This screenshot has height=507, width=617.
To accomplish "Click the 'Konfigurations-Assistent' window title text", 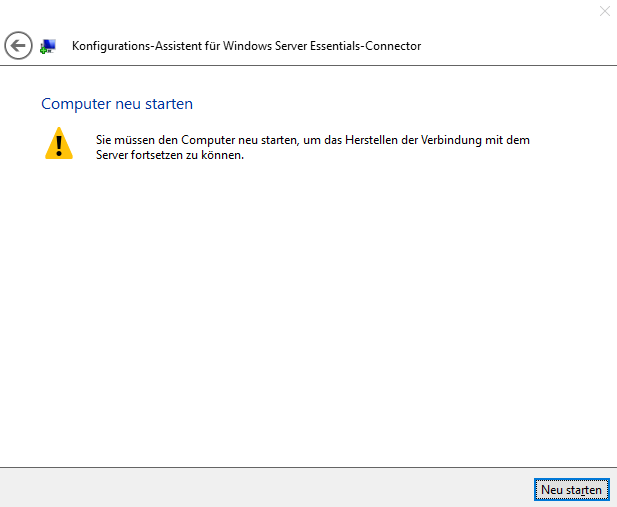I will click(246, 46).
